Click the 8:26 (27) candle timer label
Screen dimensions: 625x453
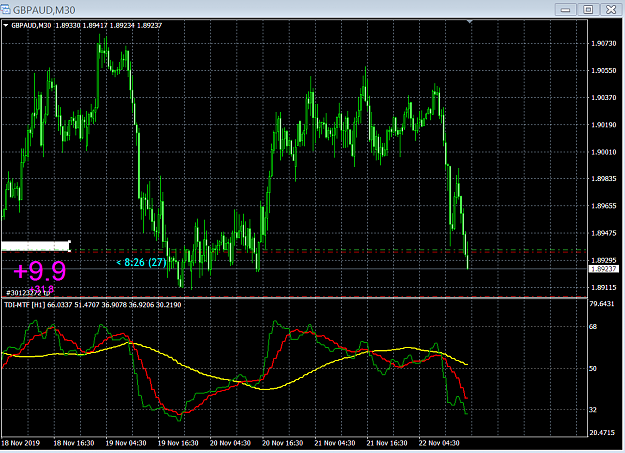141,262
